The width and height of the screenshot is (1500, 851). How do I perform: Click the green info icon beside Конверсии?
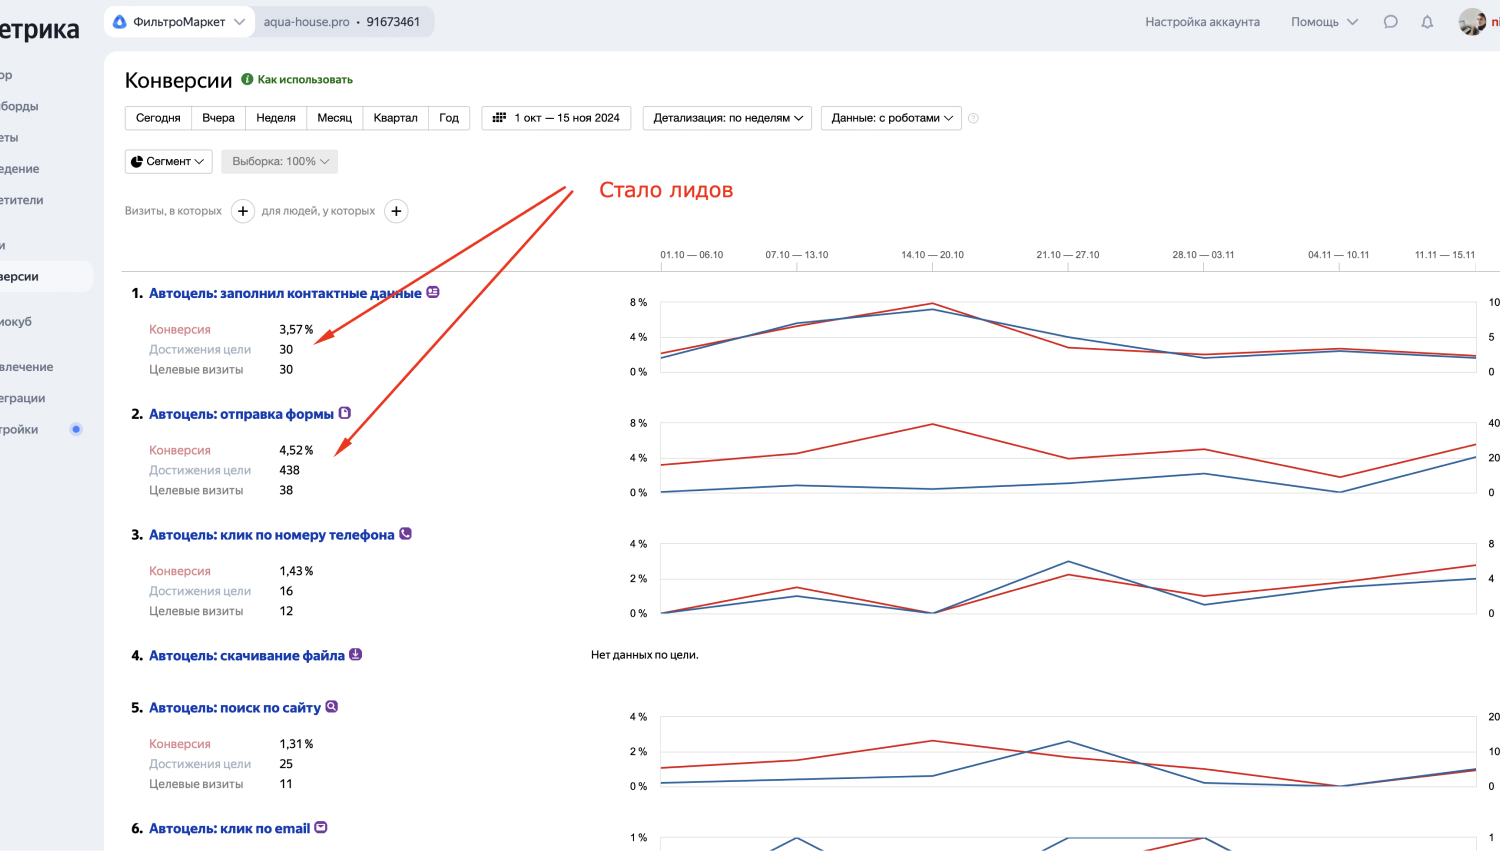[x=247, y=79]
